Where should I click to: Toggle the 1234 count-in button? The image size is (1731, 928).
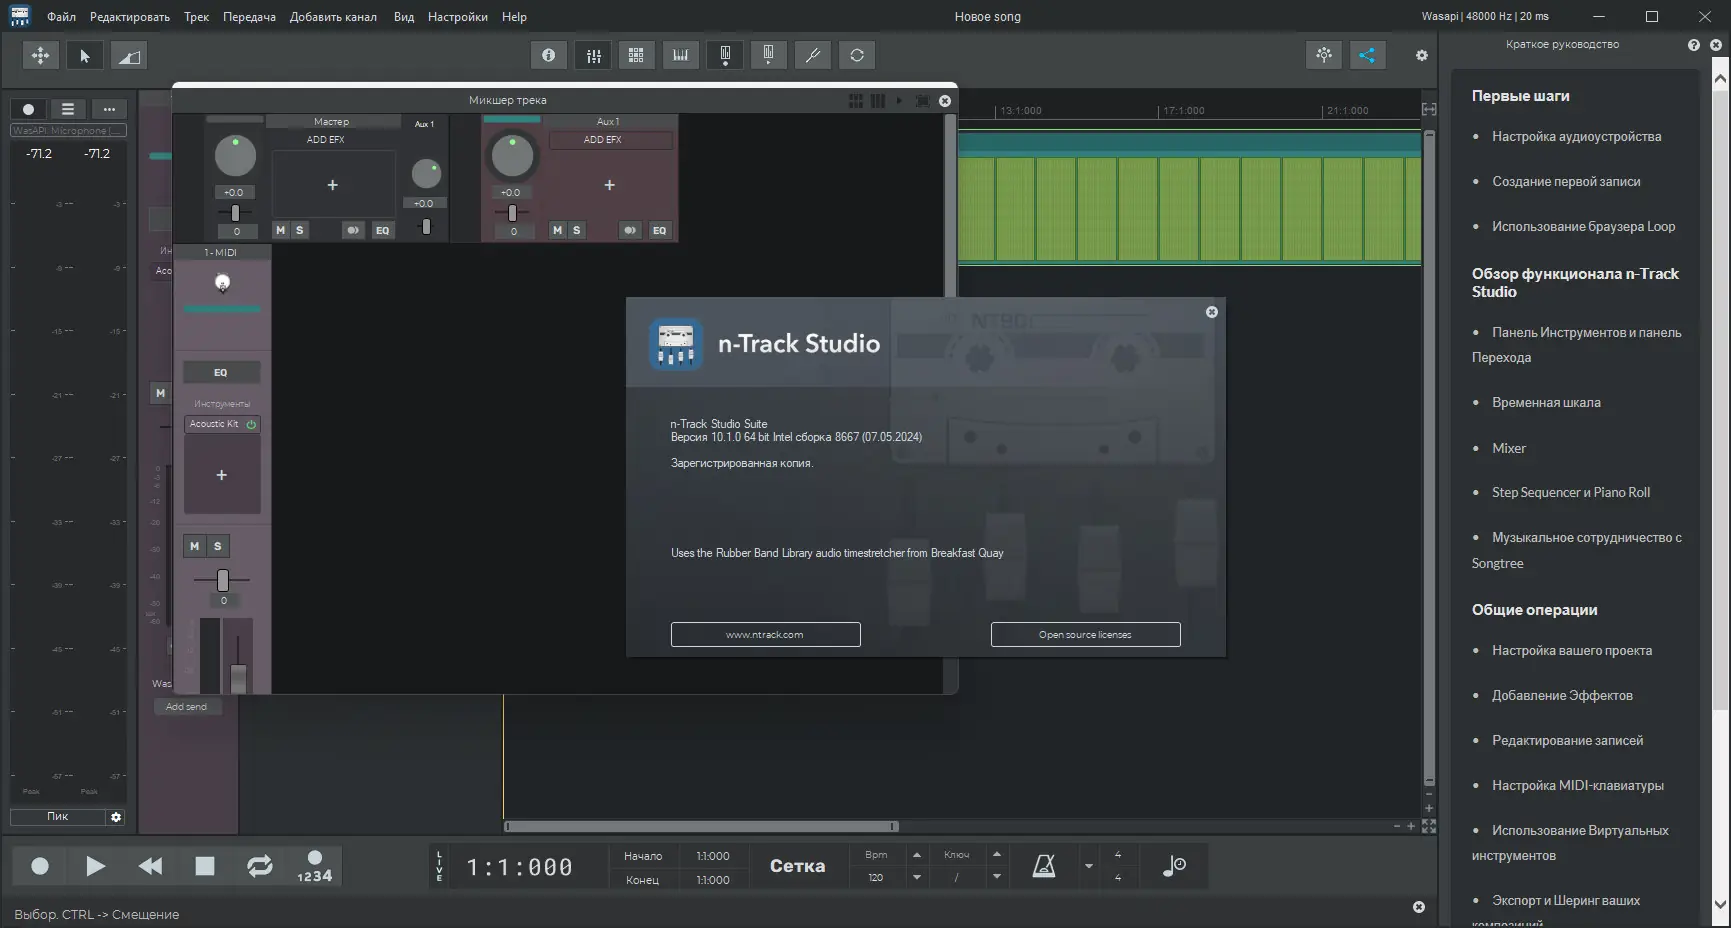point(314,866)
